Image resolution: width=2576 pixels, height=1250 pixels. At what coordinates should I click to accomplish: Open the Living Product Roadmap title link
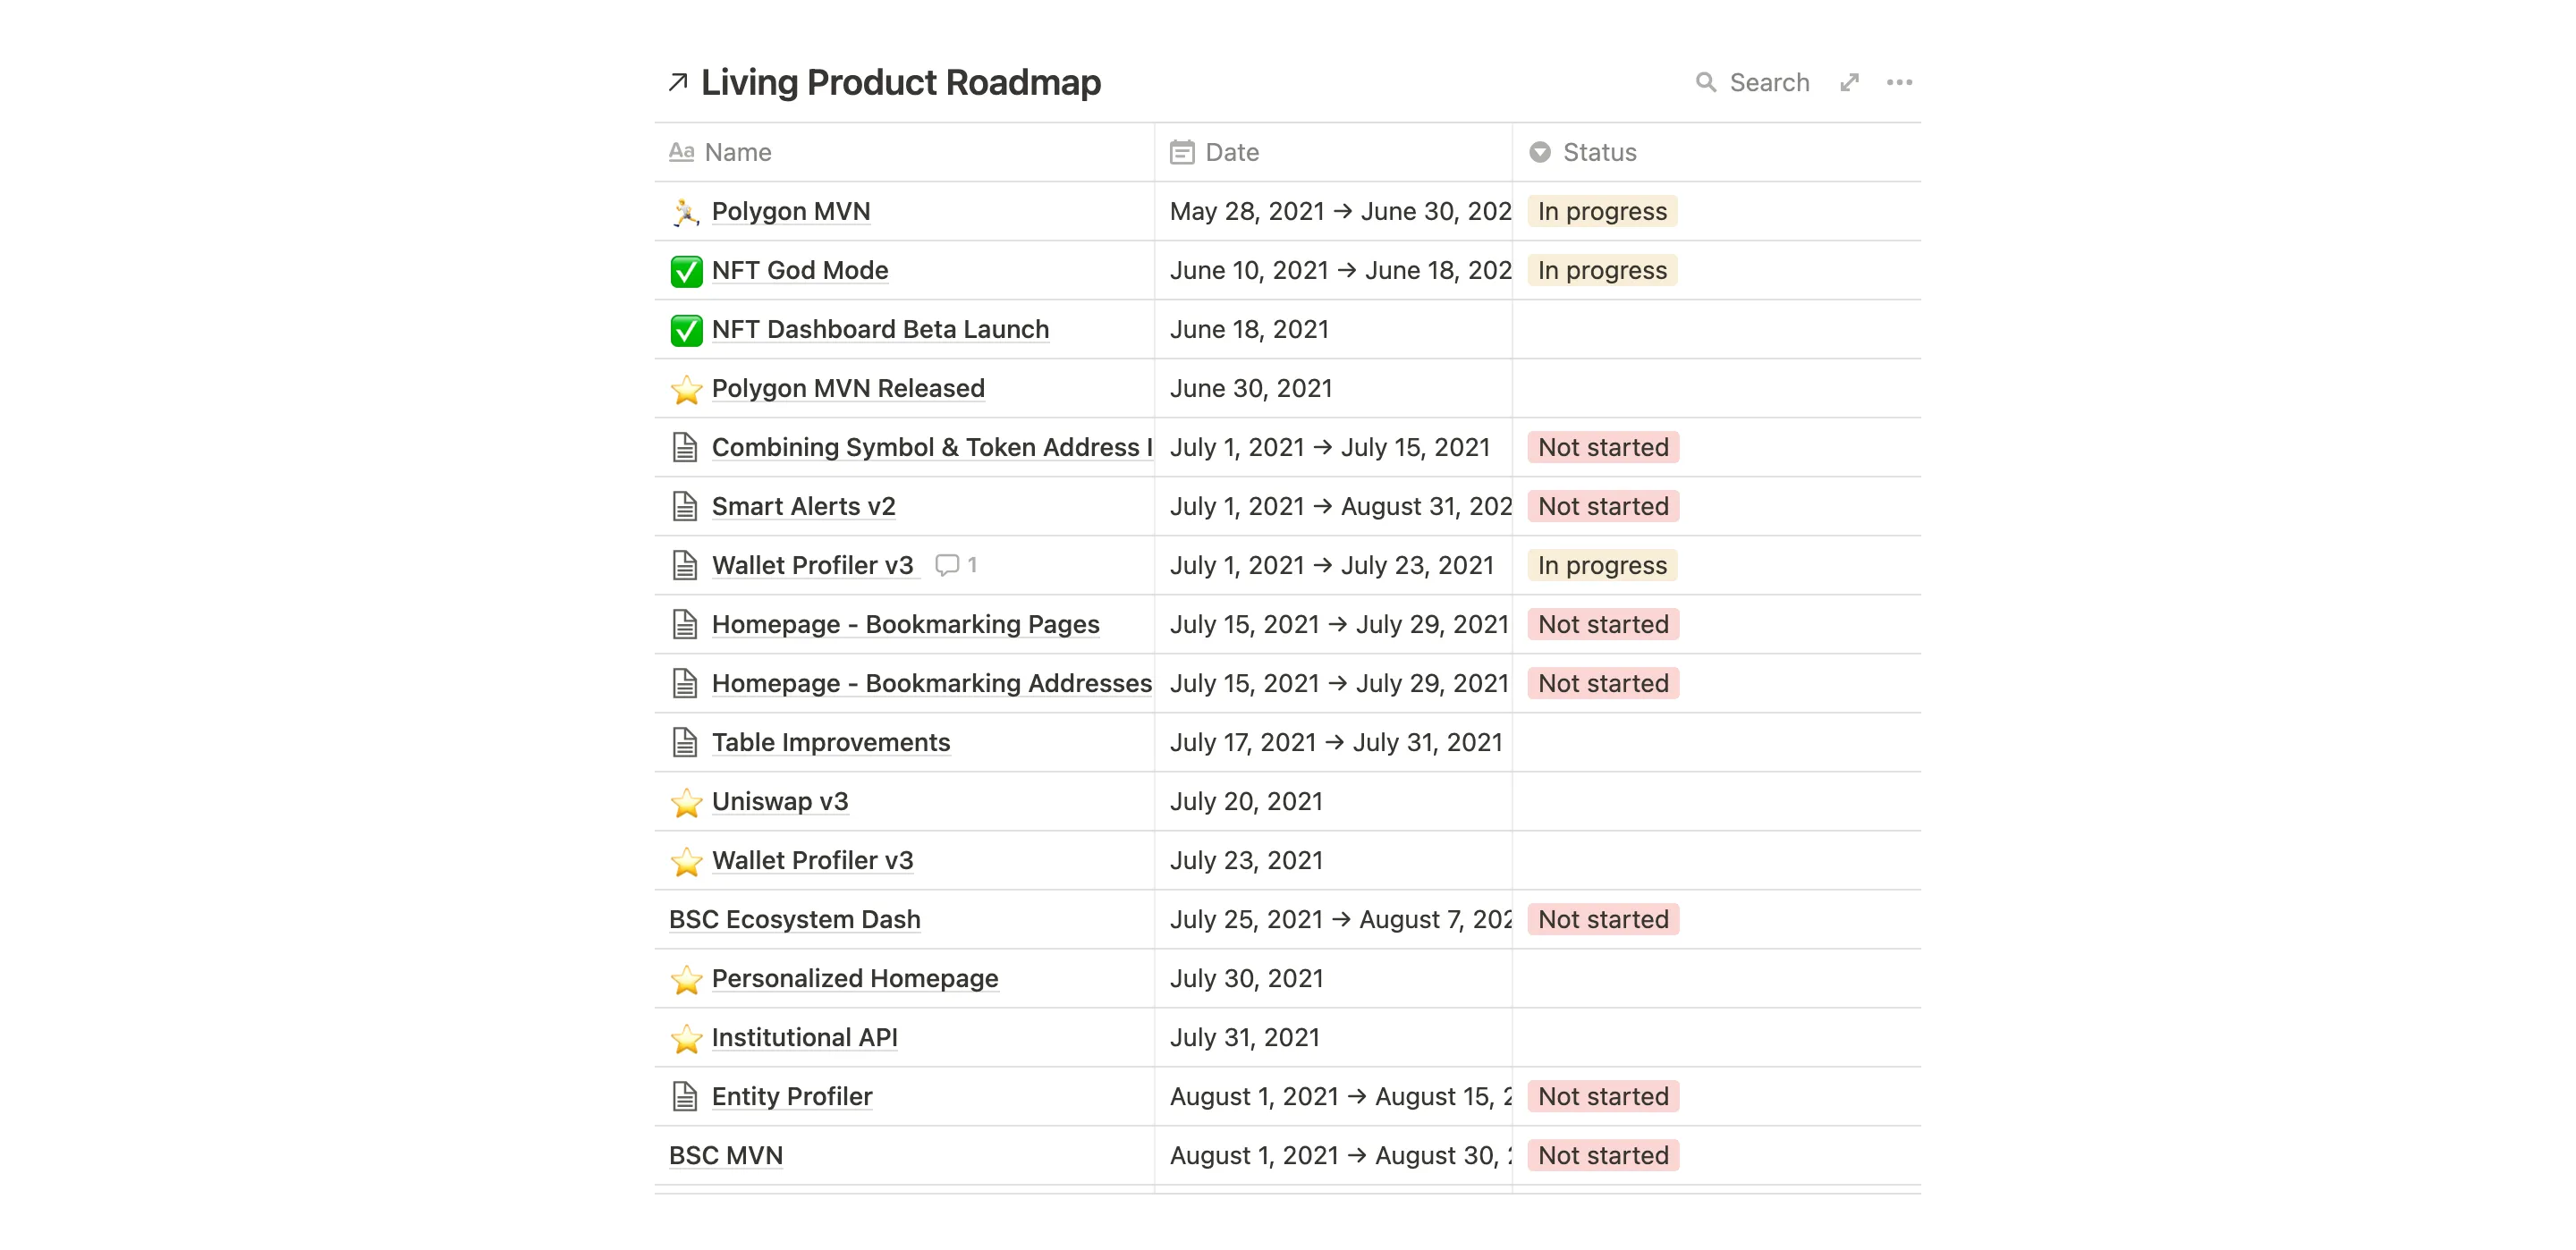click(900, 83)
